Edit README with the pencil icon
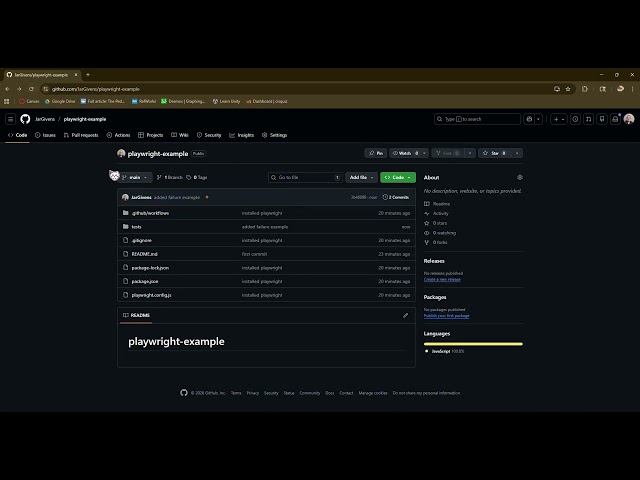 click(405, 315)
